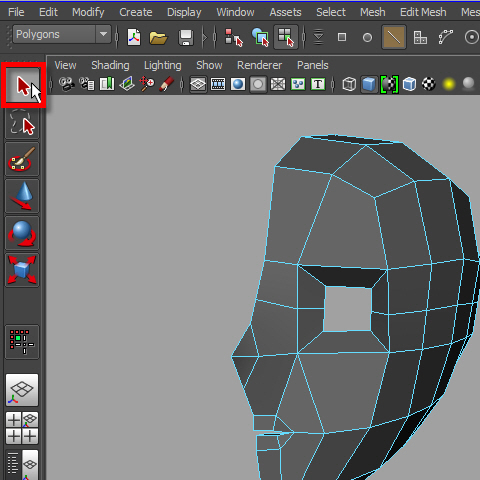Open the Edit Mesh menu
Screen dimensions: 480x480
[x=423, y=12]
